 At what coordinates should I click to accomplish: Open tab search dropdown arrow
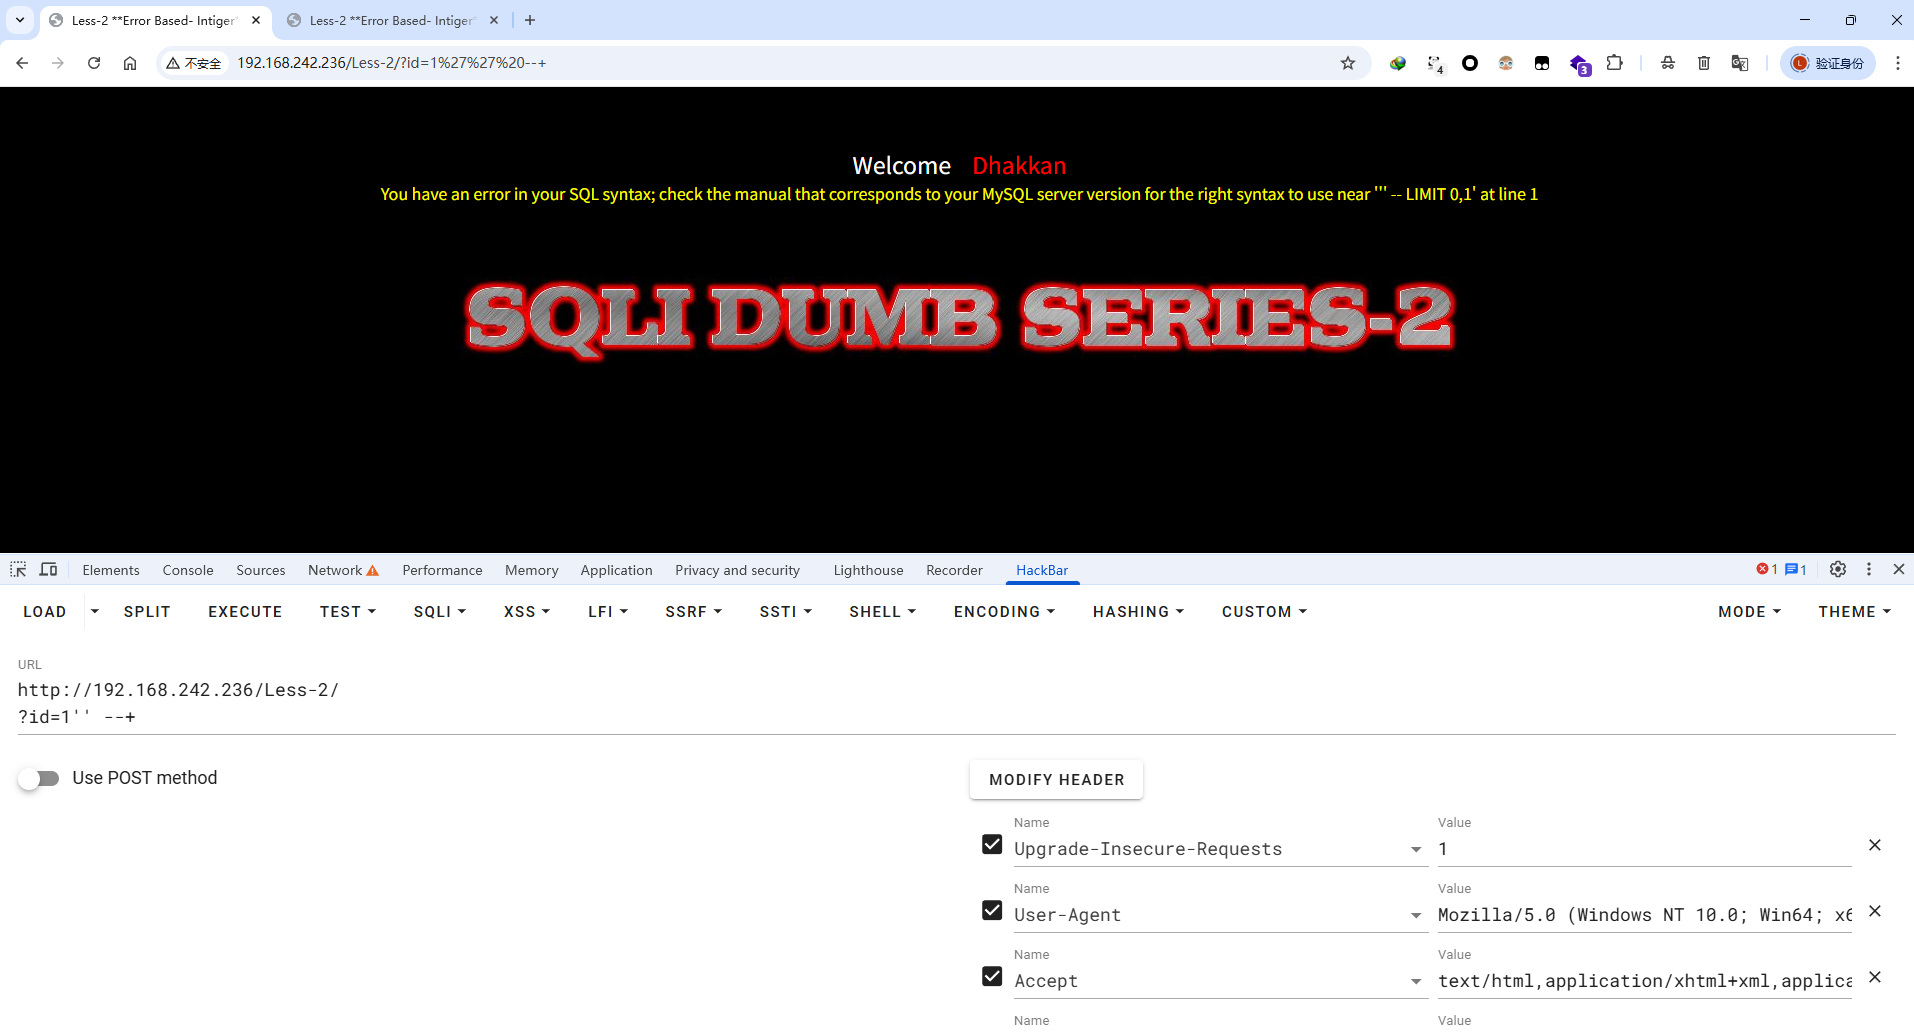tap(20, 20)
